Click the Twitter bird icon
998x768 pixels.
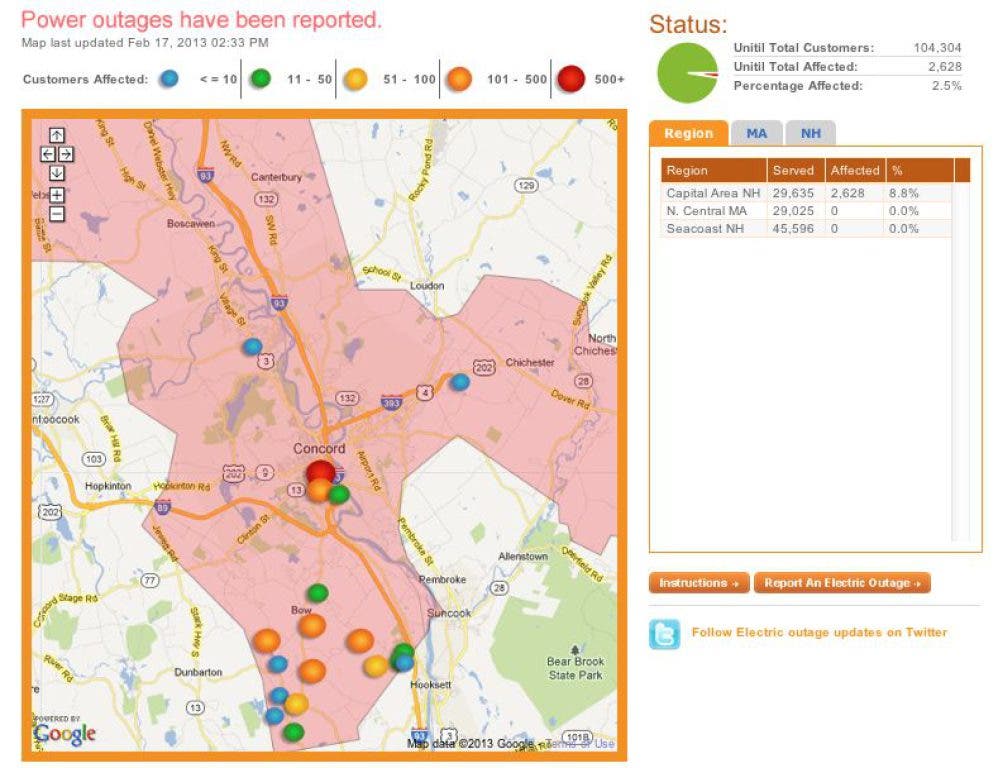click(664, 634)
